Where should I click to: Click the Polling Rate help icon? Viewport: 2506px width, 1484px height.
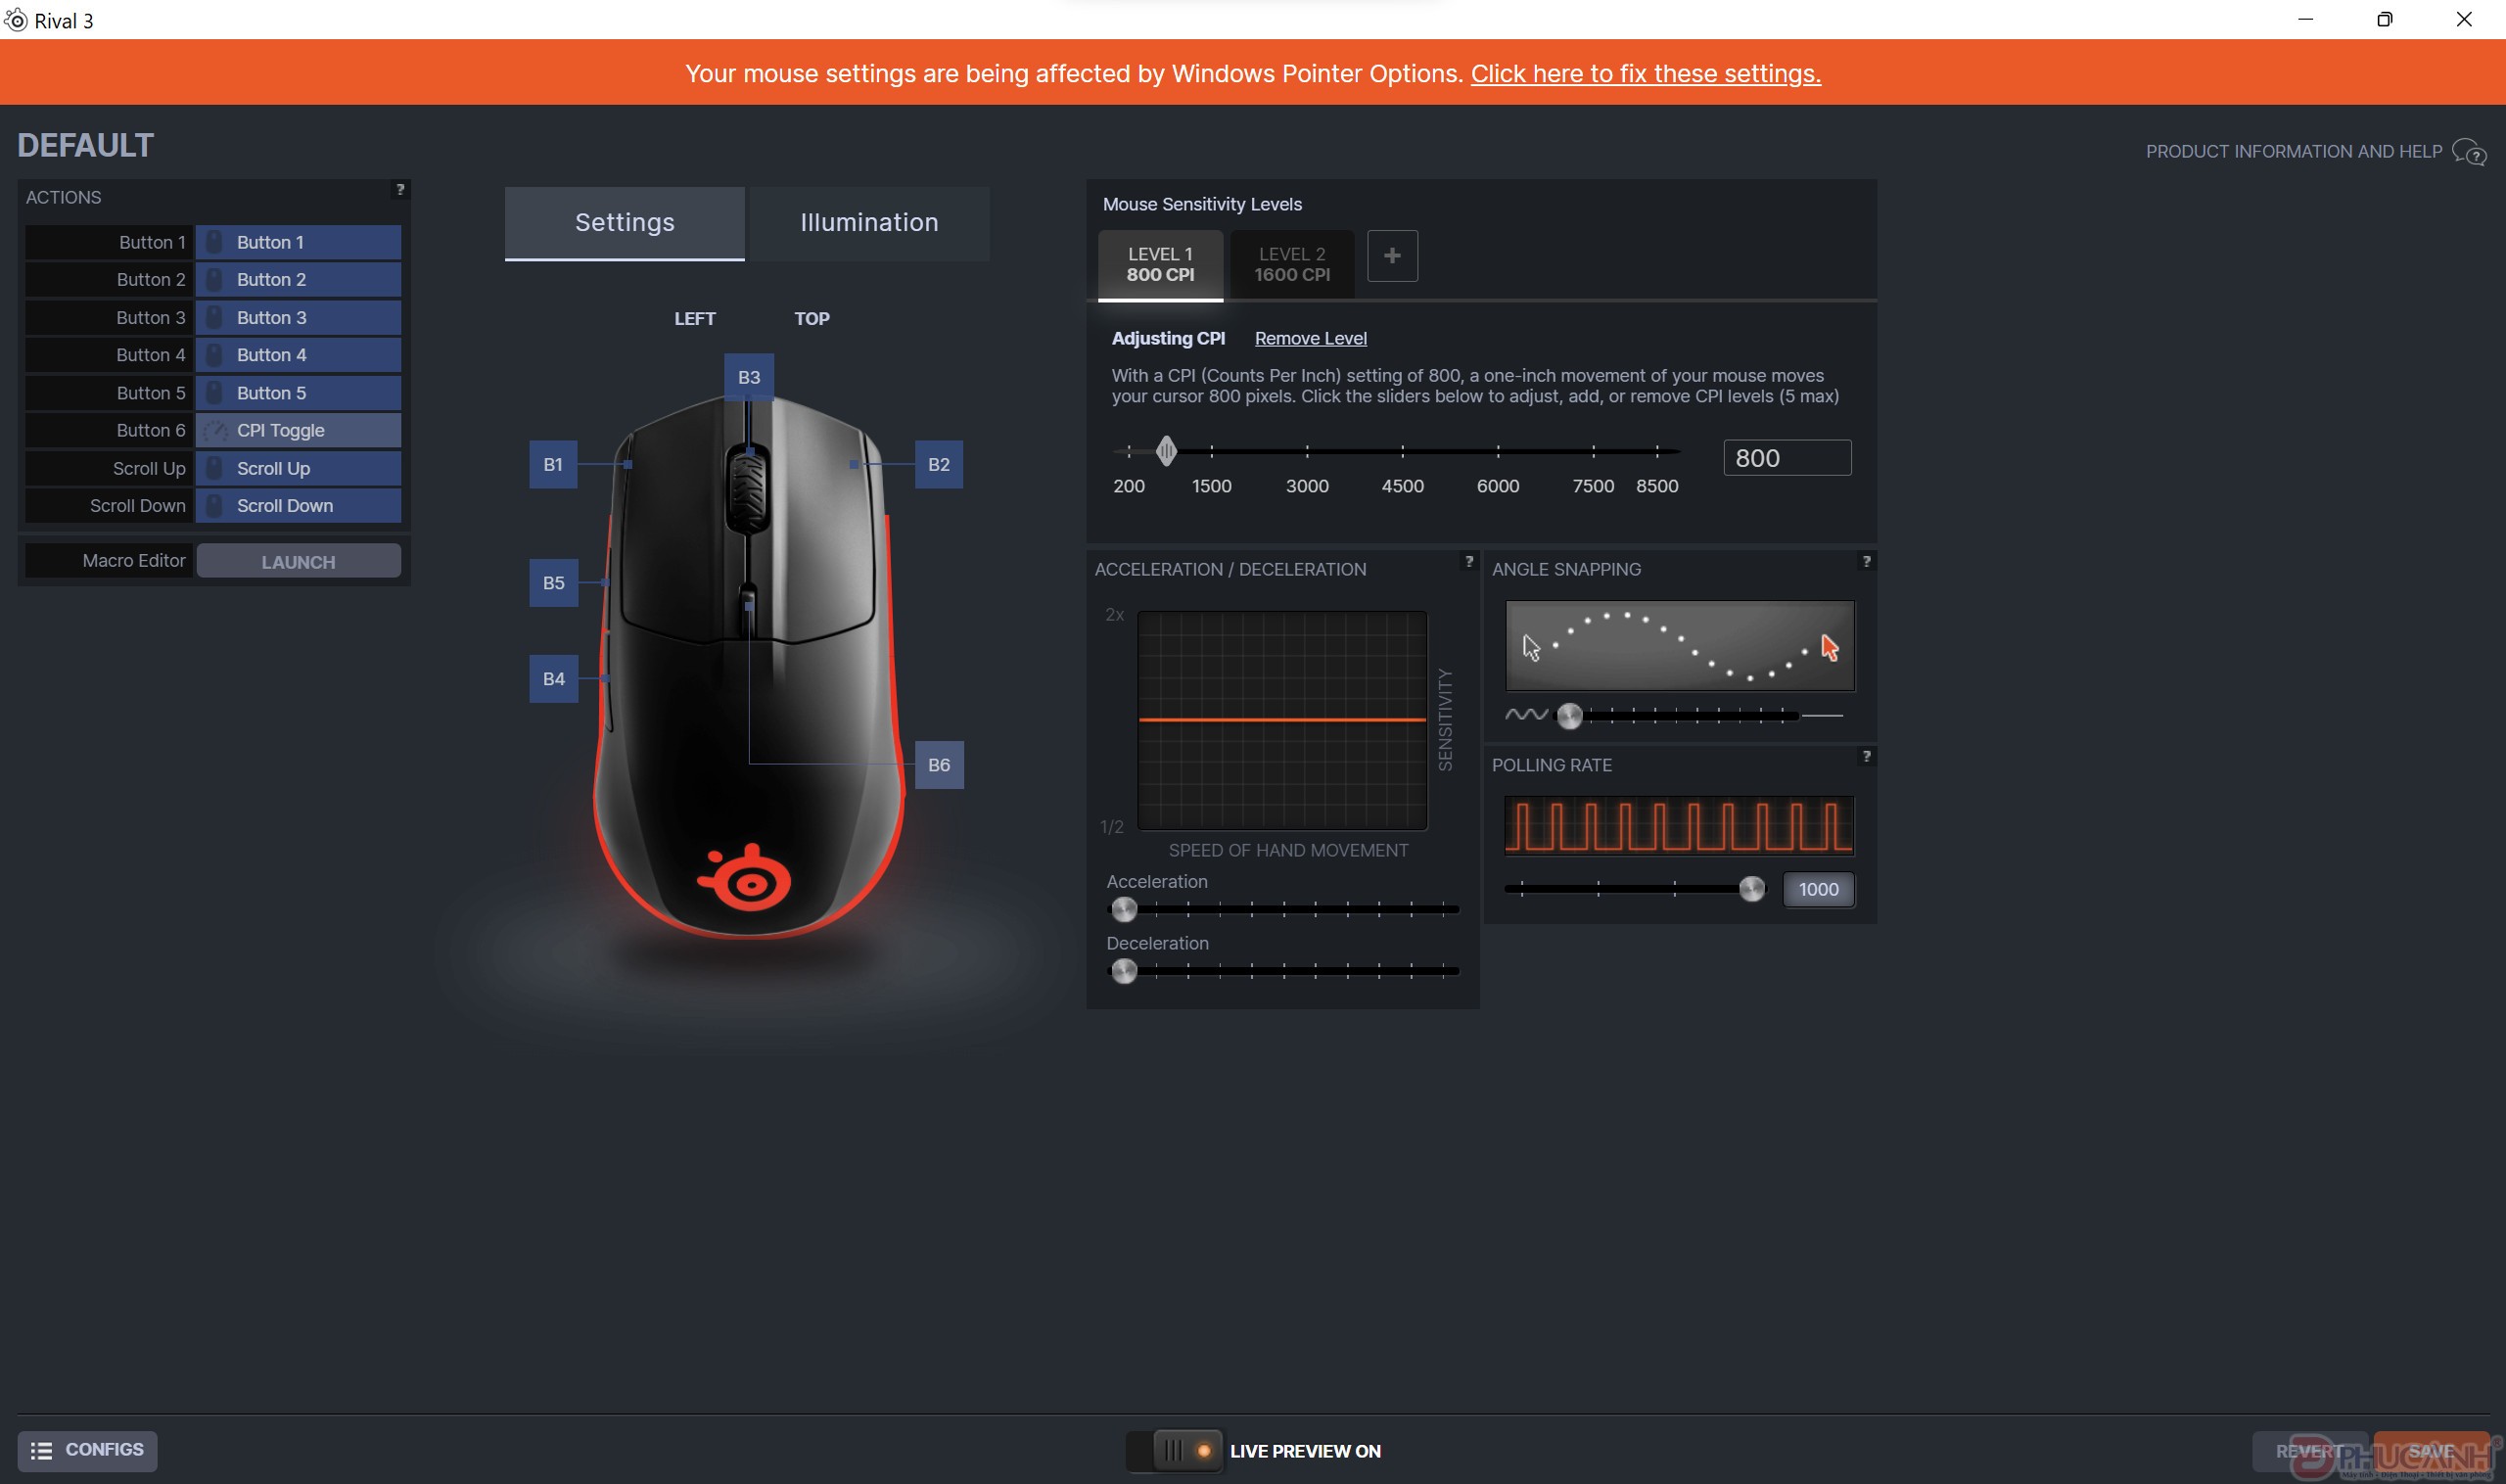[x=1867, y=756]
